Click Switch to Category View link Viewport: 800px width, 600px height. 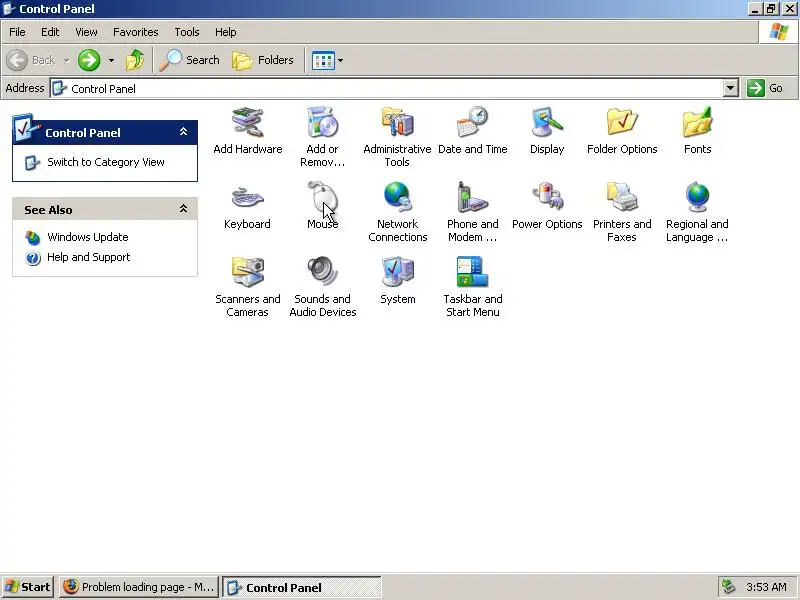106,162
